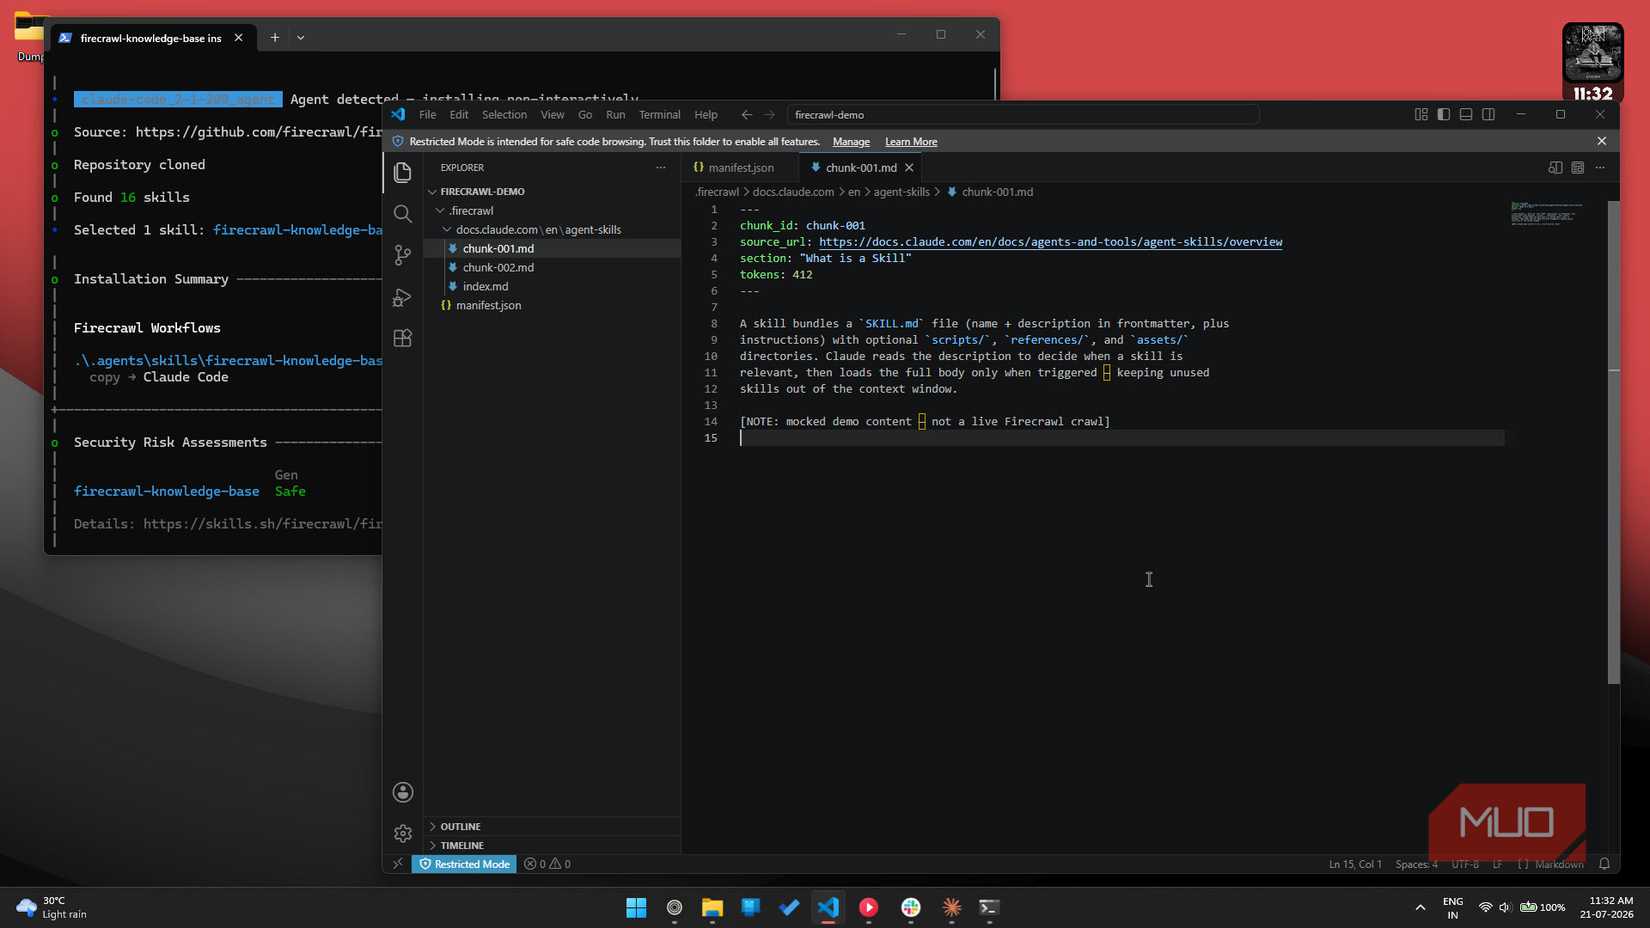The height and width of the screenshot is (928, 1650).
Task: Click Manage in the Restricted Mode banner
Action: tap(851, 142)
